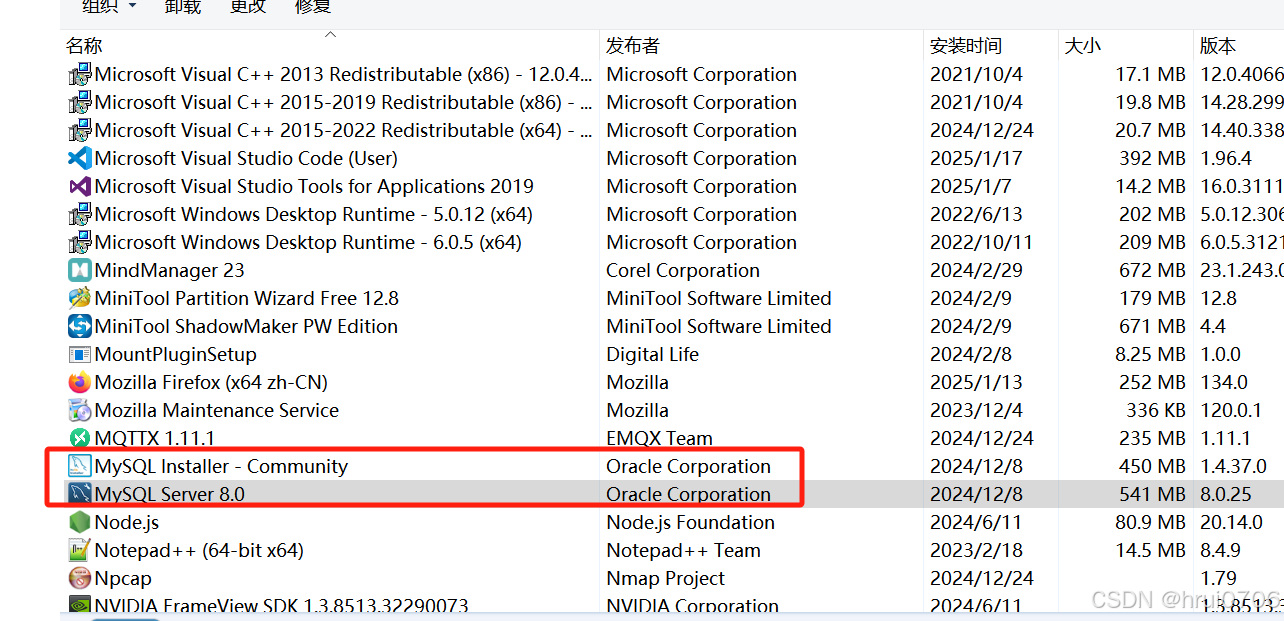Screen dimensions: 1284x621
Task: Click the Node.js hexagon icon
Action: [80, 522]
